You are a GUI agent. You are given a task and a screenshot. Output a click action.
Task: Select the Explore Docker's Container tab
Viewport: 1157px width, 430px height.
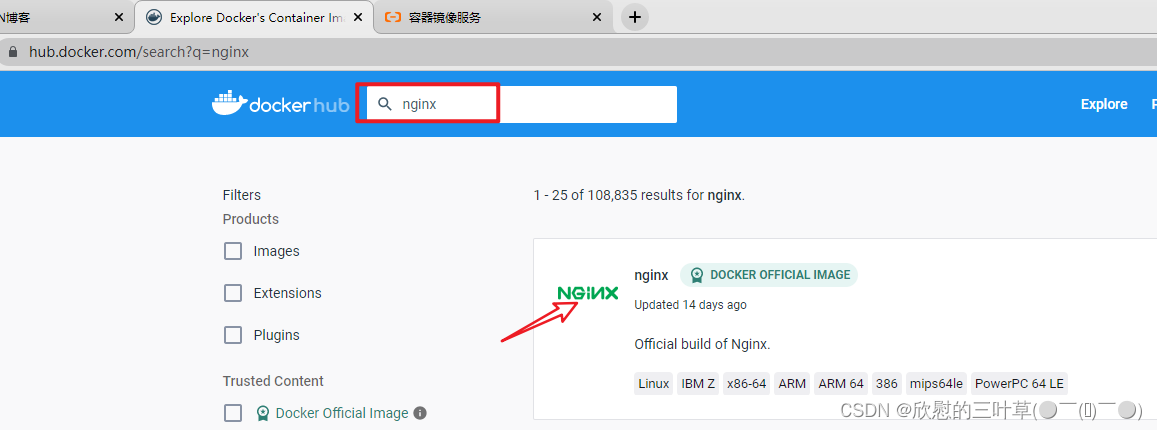(x=255, y=17)
